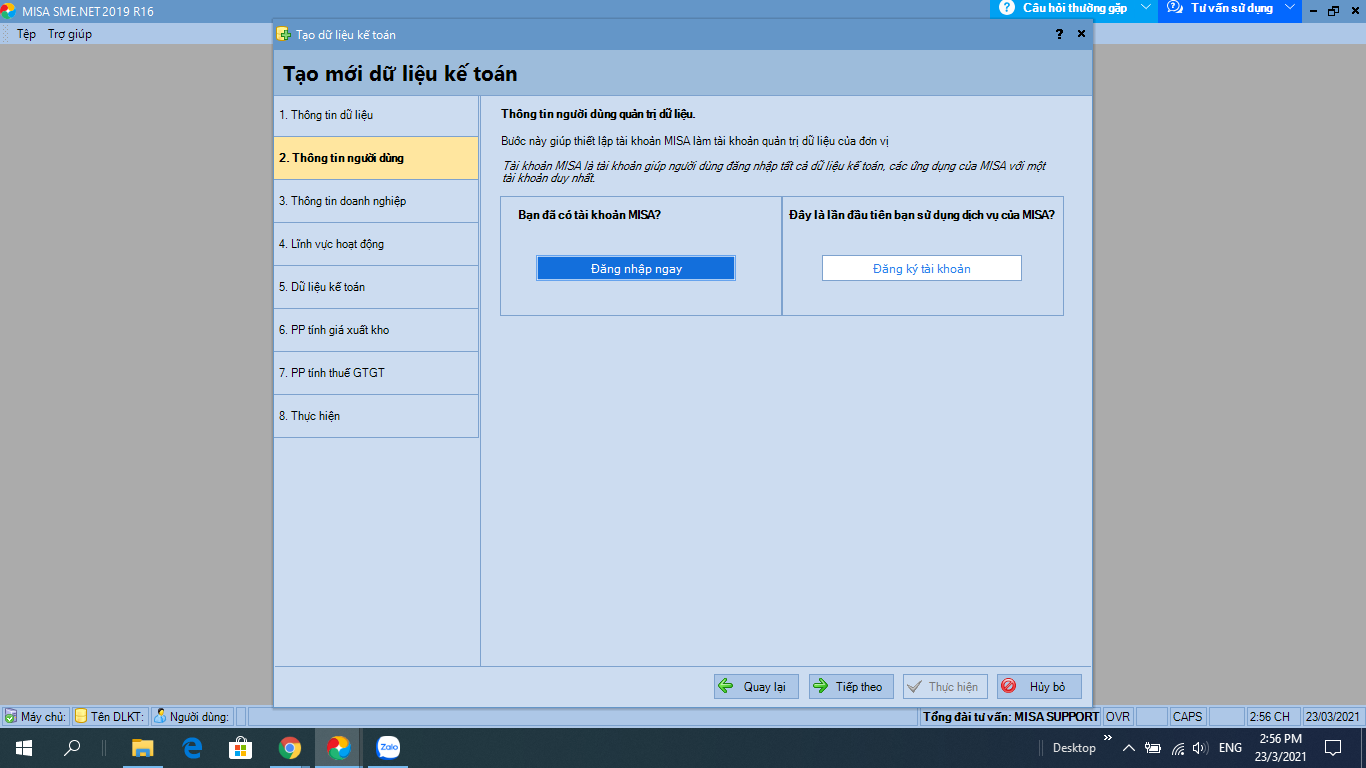Minimize the MISA SME.NET main window
Viewport: 1366px width, 768px height.
point(1312,10)
